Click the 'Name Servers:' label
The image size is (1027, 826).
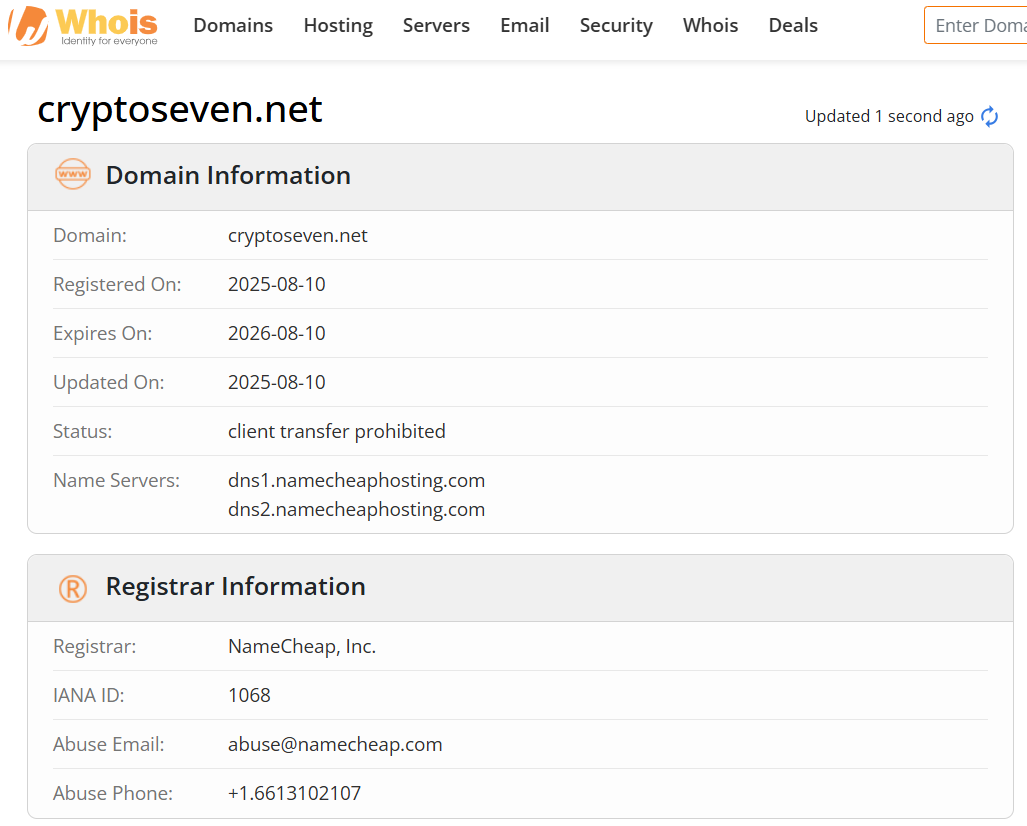pyautogui.click(x=117, y=481)
